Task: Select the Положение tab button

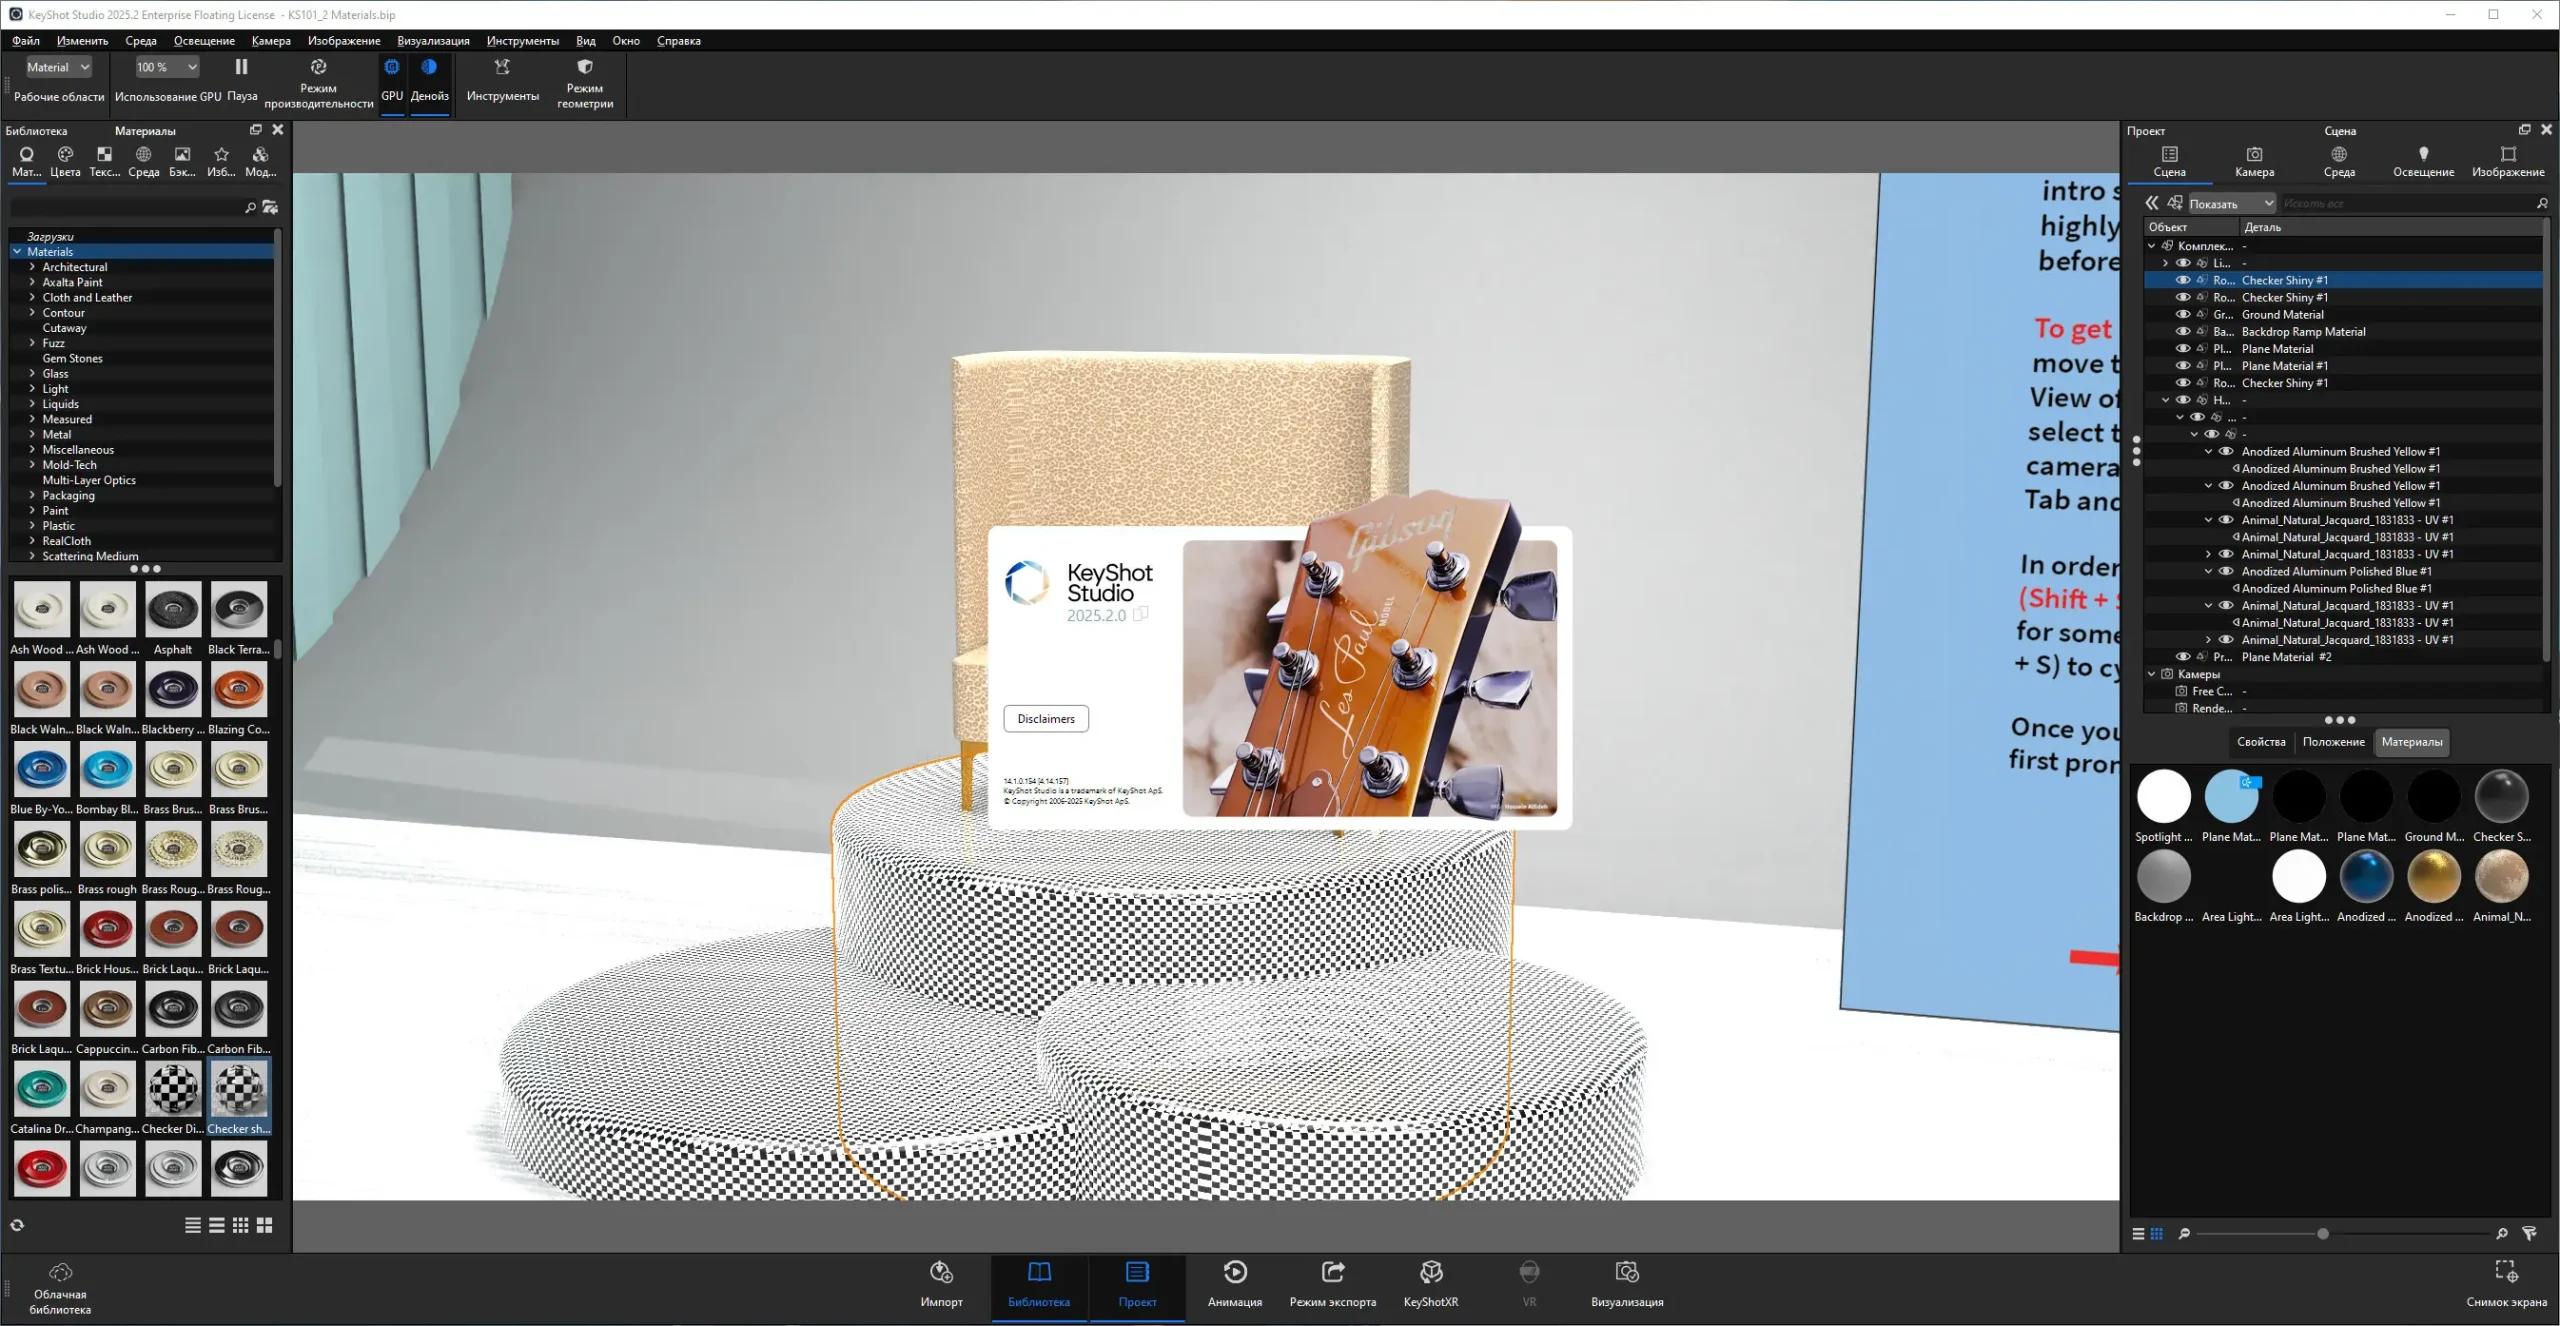Action: point(2333,742)
